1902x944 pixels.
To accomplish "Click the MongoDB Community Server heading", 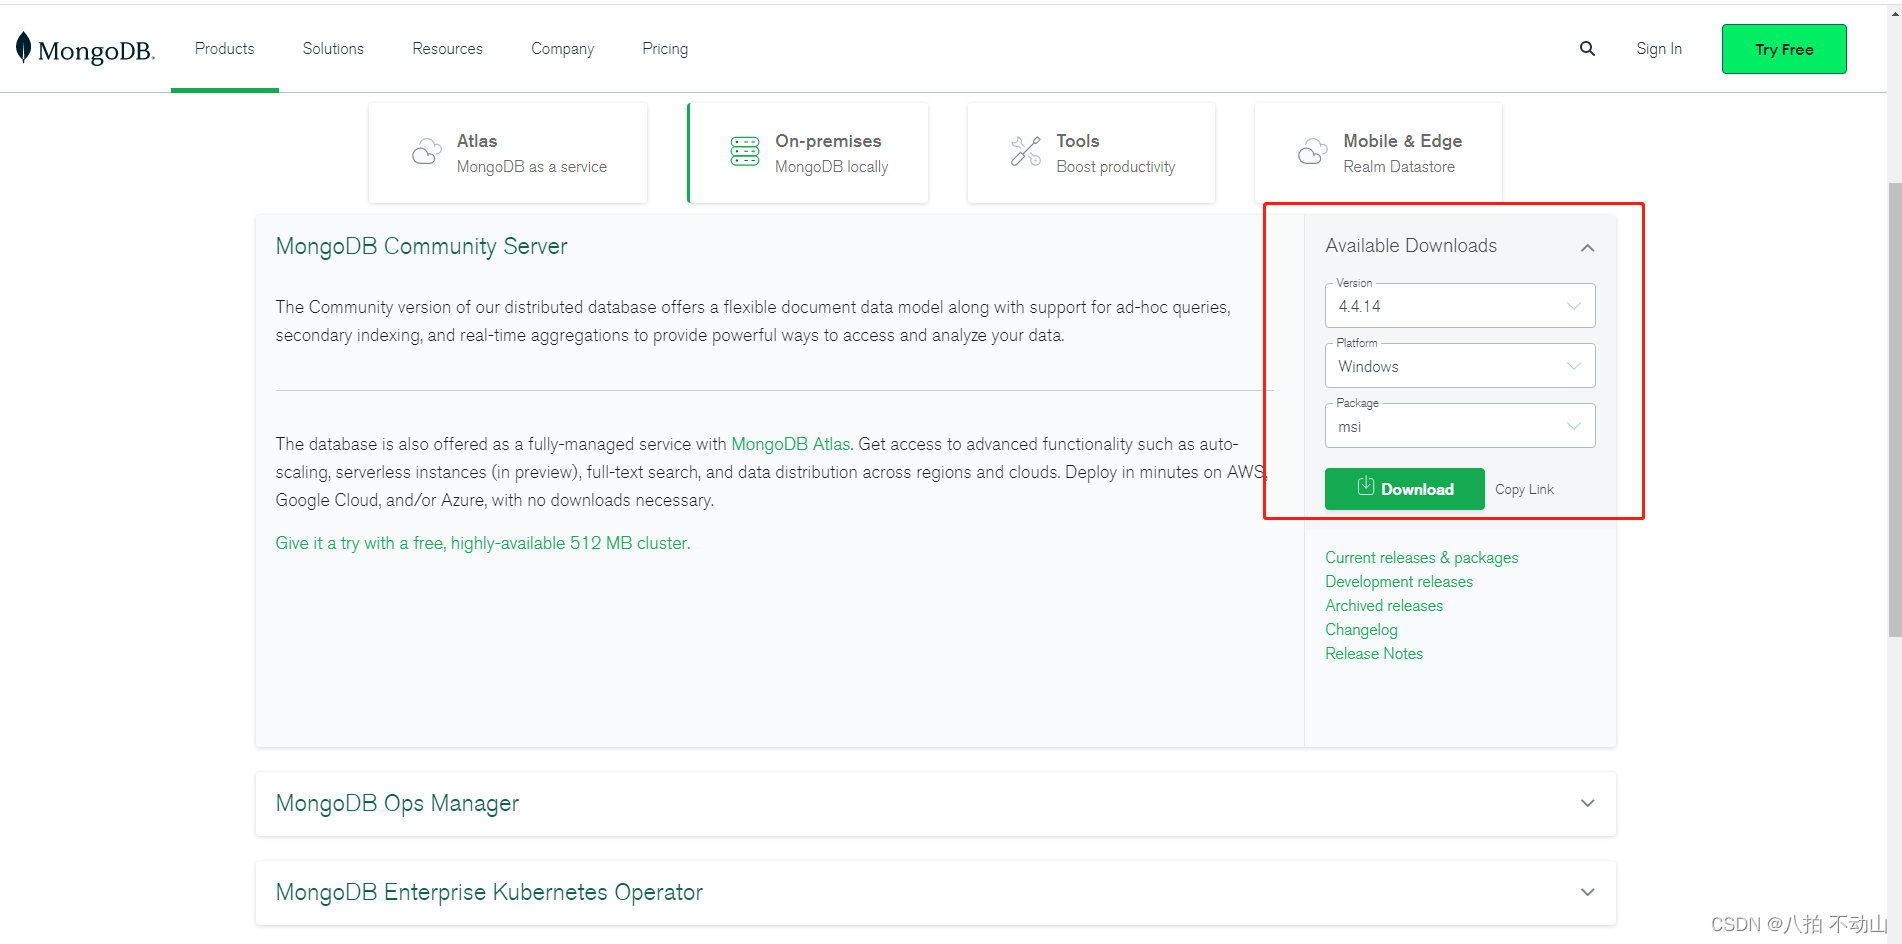I will click(421, 247).
